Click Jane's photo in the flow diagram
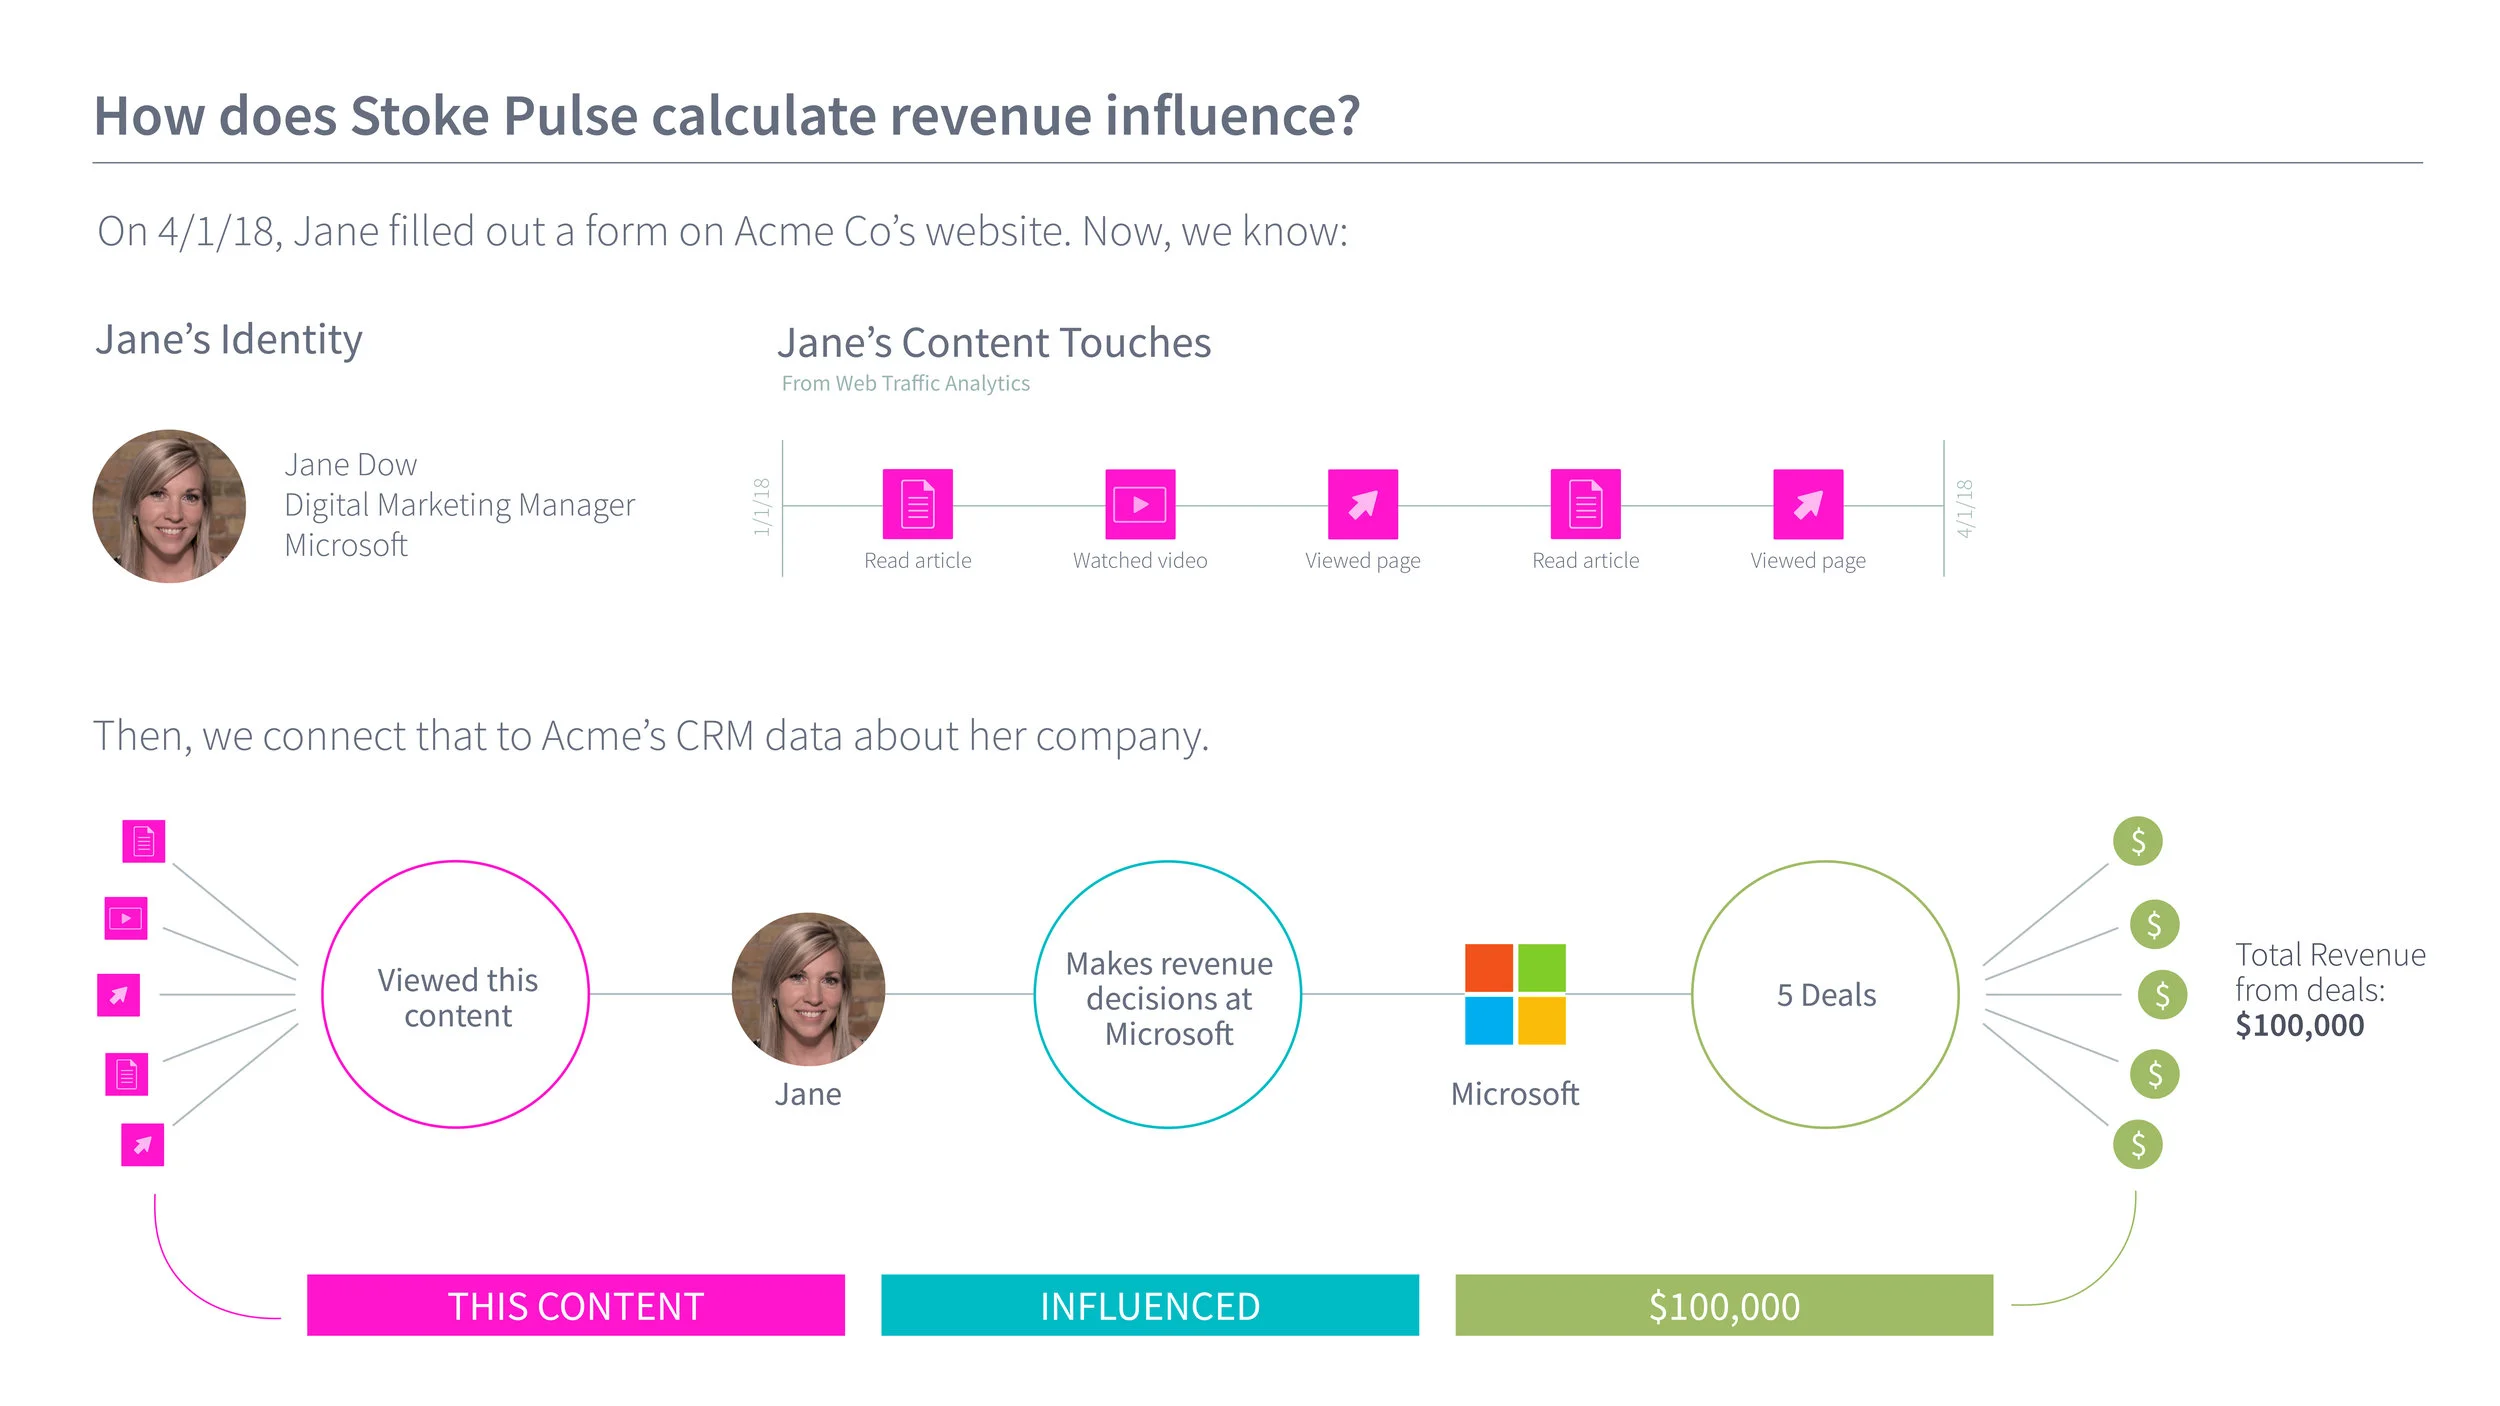2500x1406 pixels. pos(808,988)
